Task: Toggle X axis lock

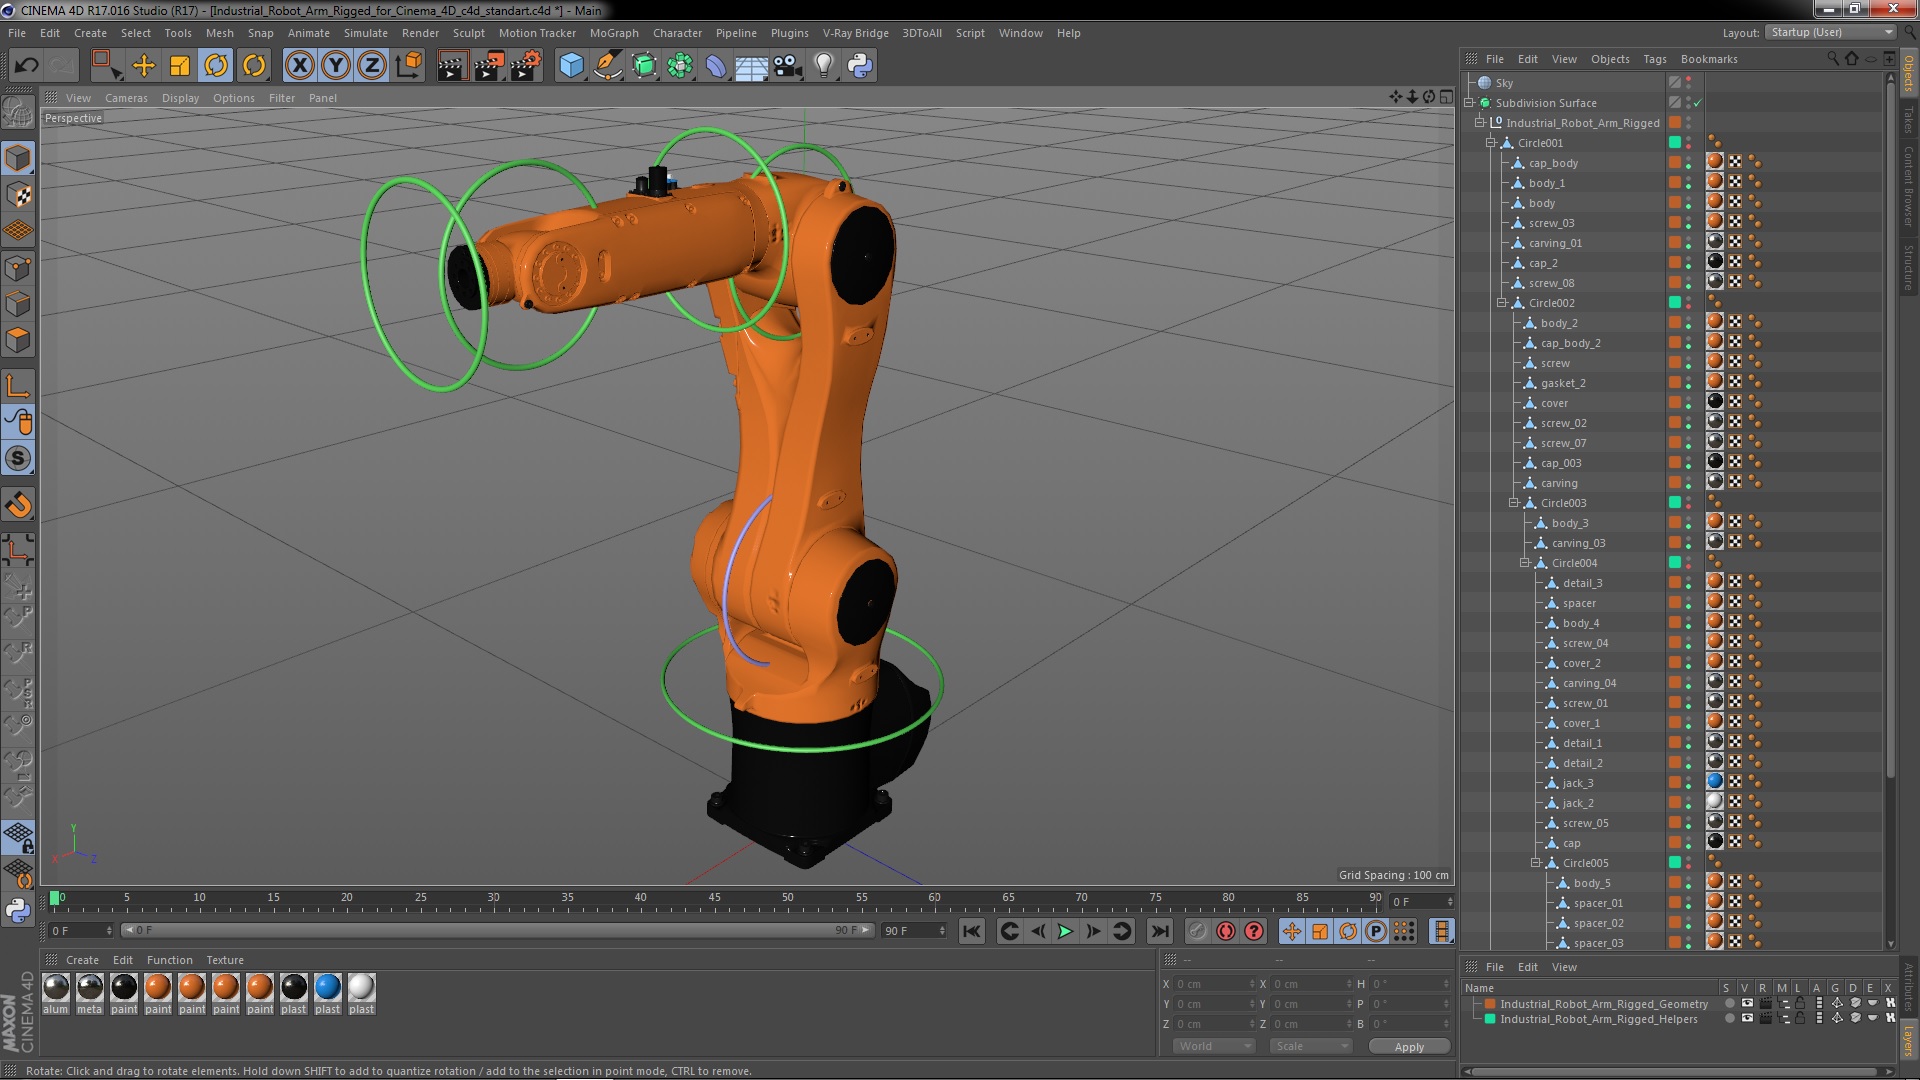Action: [x=300, y=66]
